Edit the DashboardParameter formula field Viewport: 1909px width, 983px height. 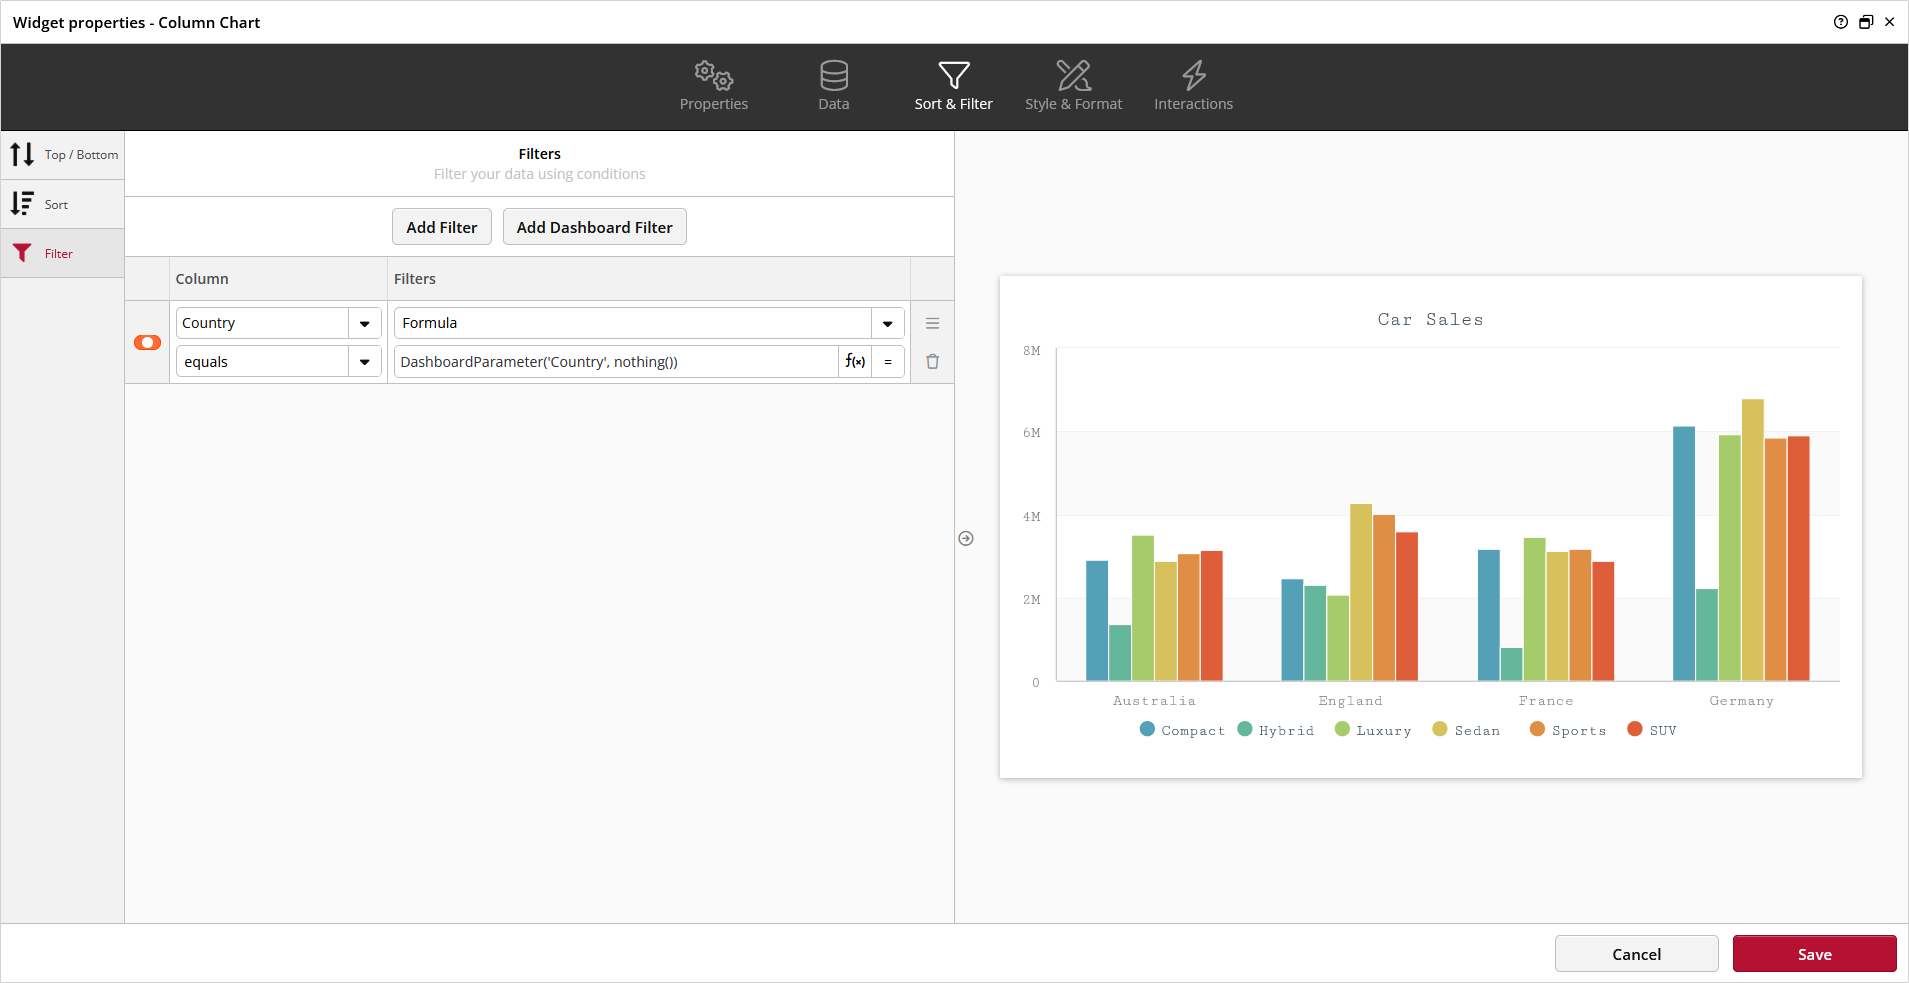coord(616,362)
